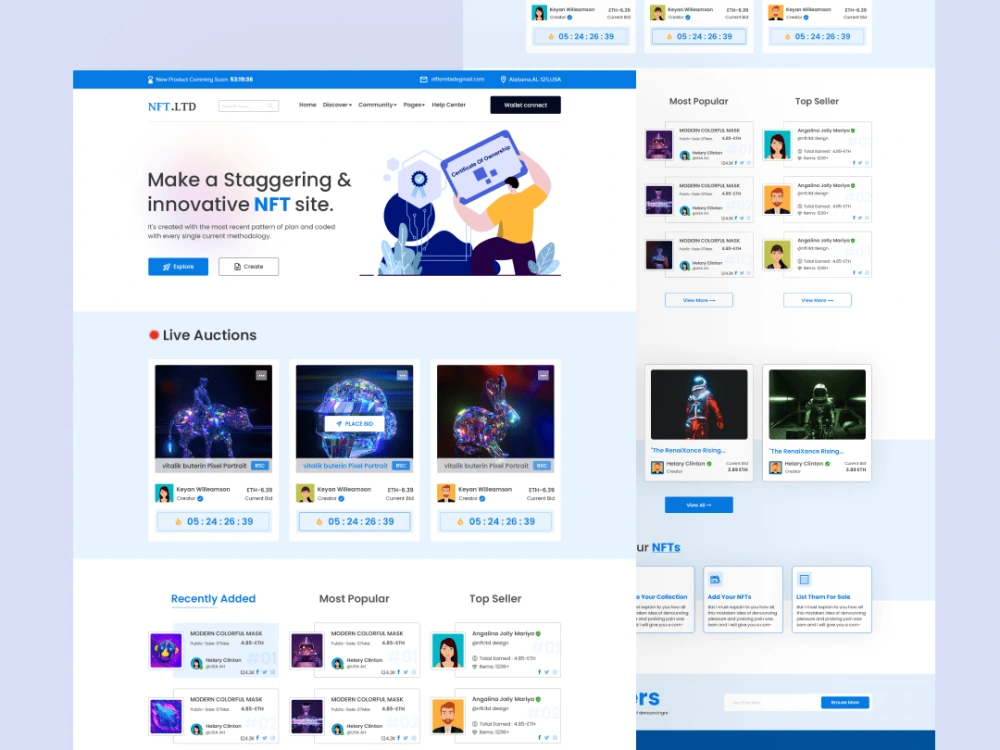Open the green astronaut artwork thumbnail
The image size is (1000, 750).
click(x=817, y=404)
